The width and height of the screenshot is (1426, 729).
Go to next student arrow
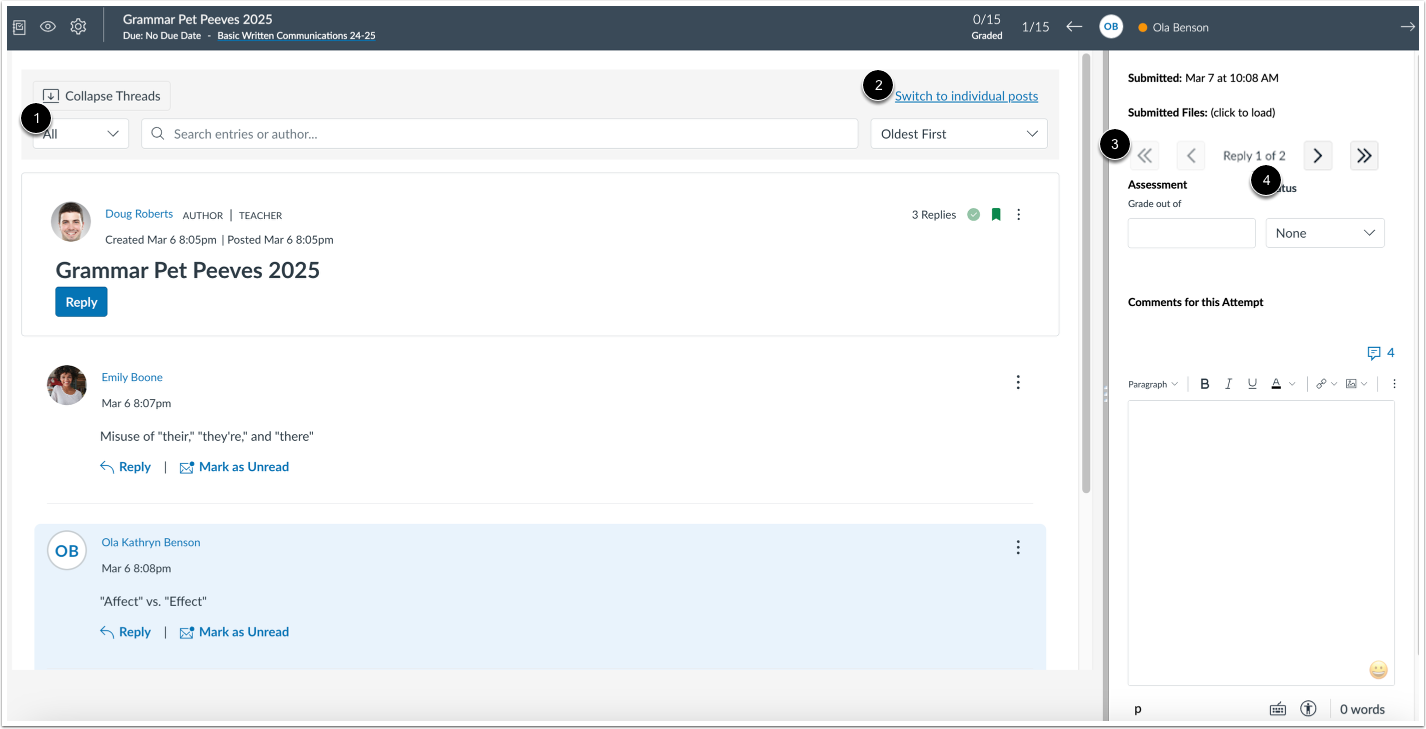pos(1407,27)
